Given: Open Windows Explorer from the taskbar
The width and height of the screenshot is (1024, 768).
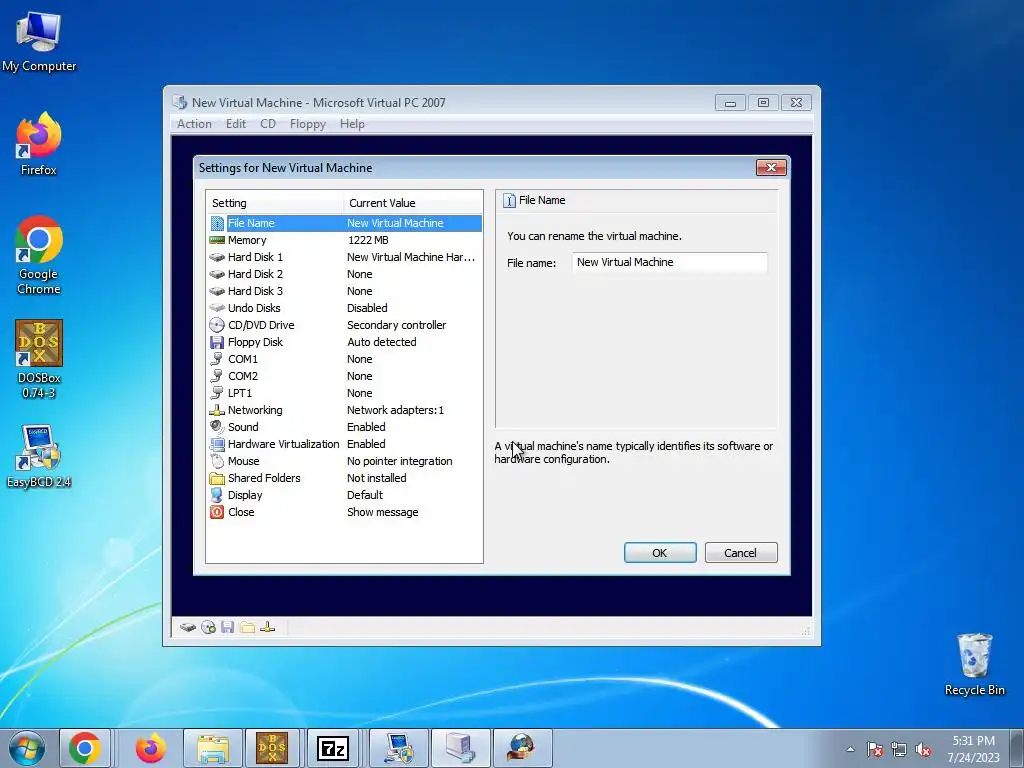Looking at the screenshot, I should click(x=213, y=748).
